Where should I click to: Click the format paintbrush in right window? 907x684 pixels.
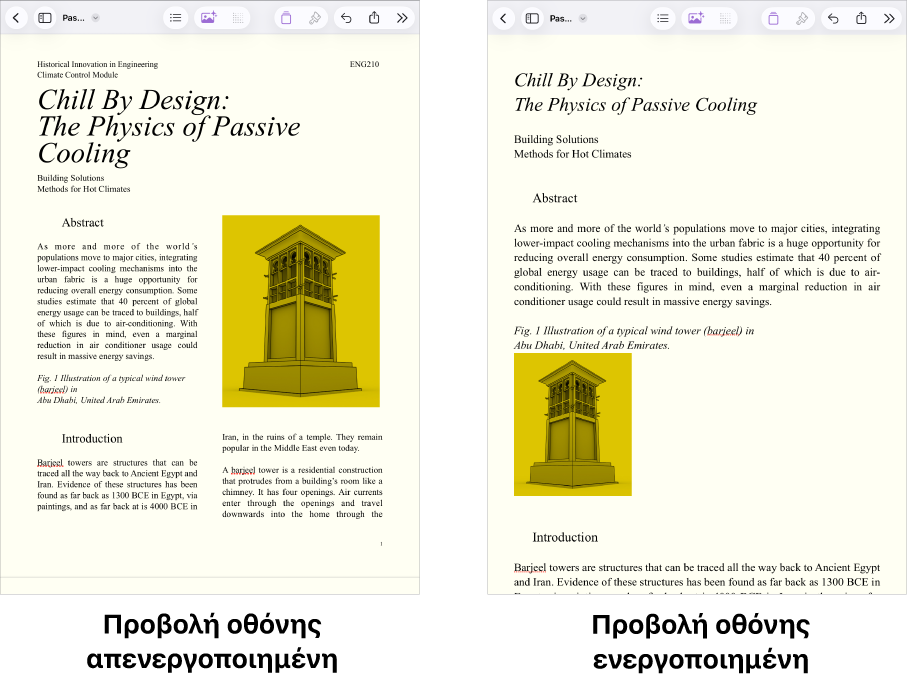coord(801,18)
